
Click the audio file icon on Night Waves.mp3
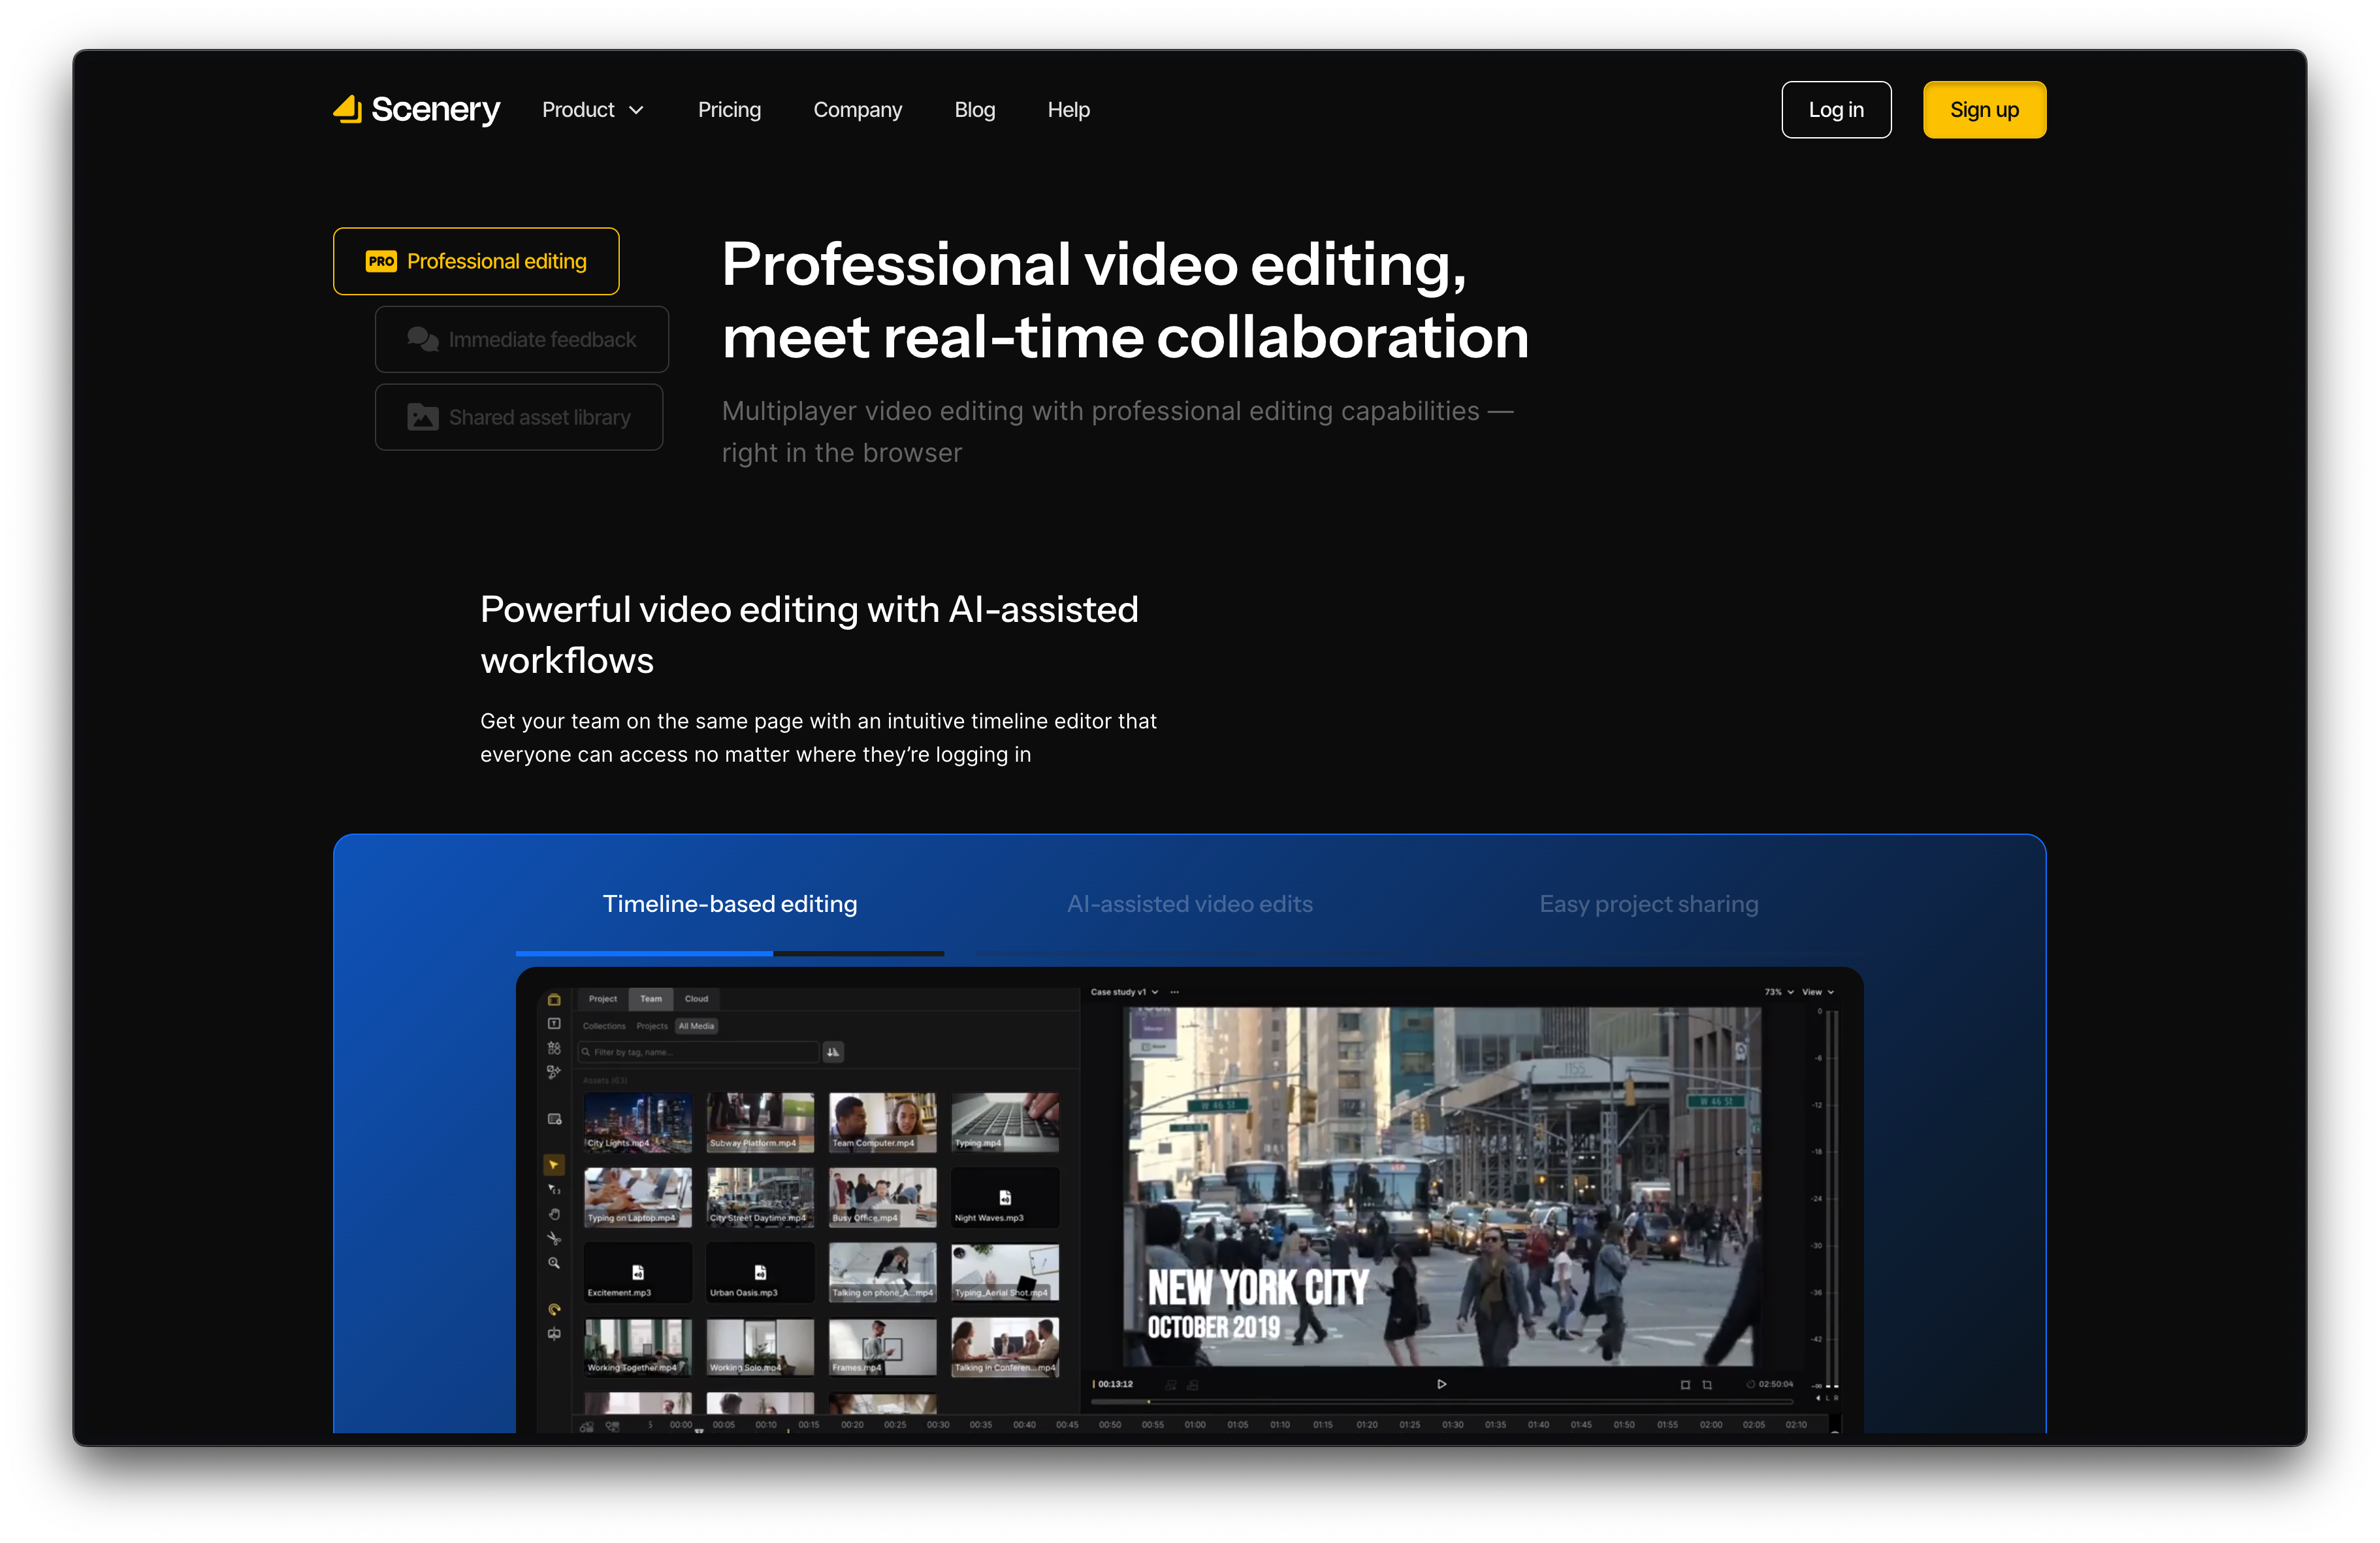tap(1005, 1197)
